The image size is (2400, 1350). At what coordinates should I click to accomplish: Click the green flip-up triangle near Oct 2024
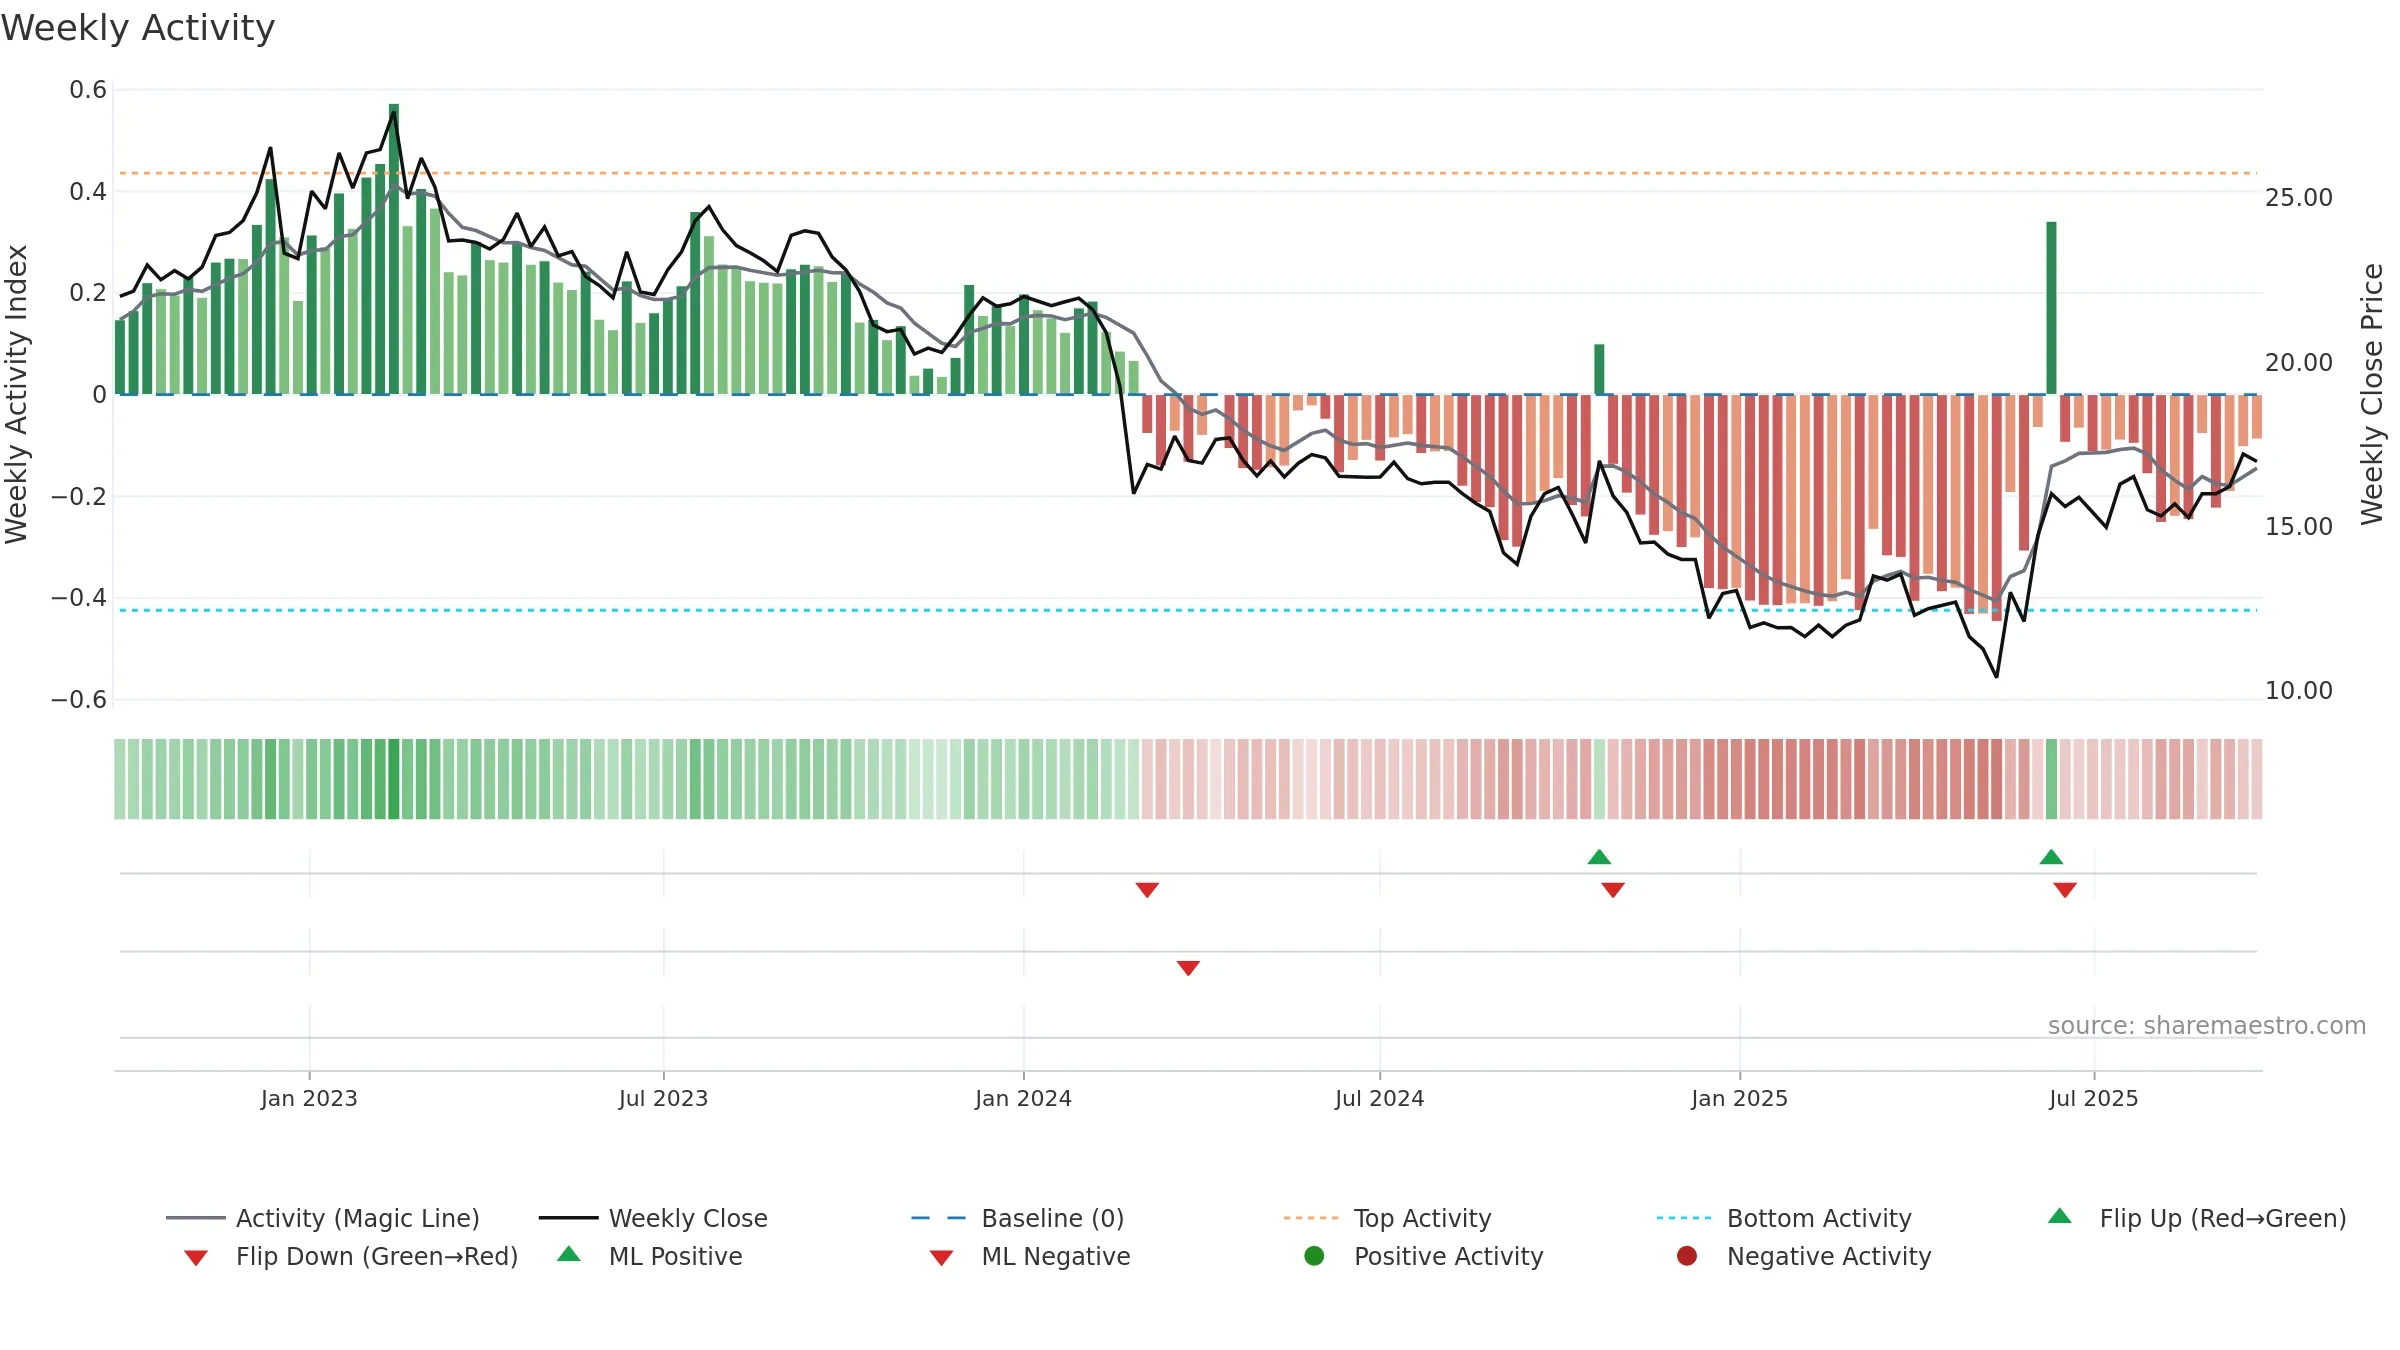(x=1599, y=857)
